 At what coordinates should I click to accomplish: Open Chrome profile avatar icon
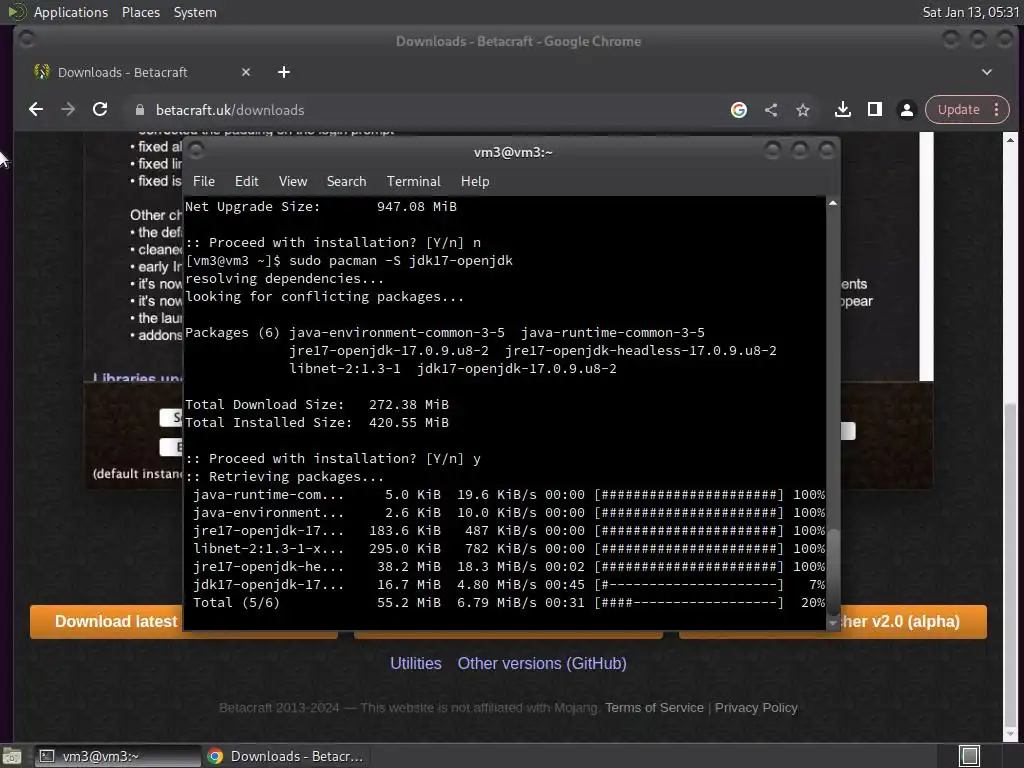(906, 110)
